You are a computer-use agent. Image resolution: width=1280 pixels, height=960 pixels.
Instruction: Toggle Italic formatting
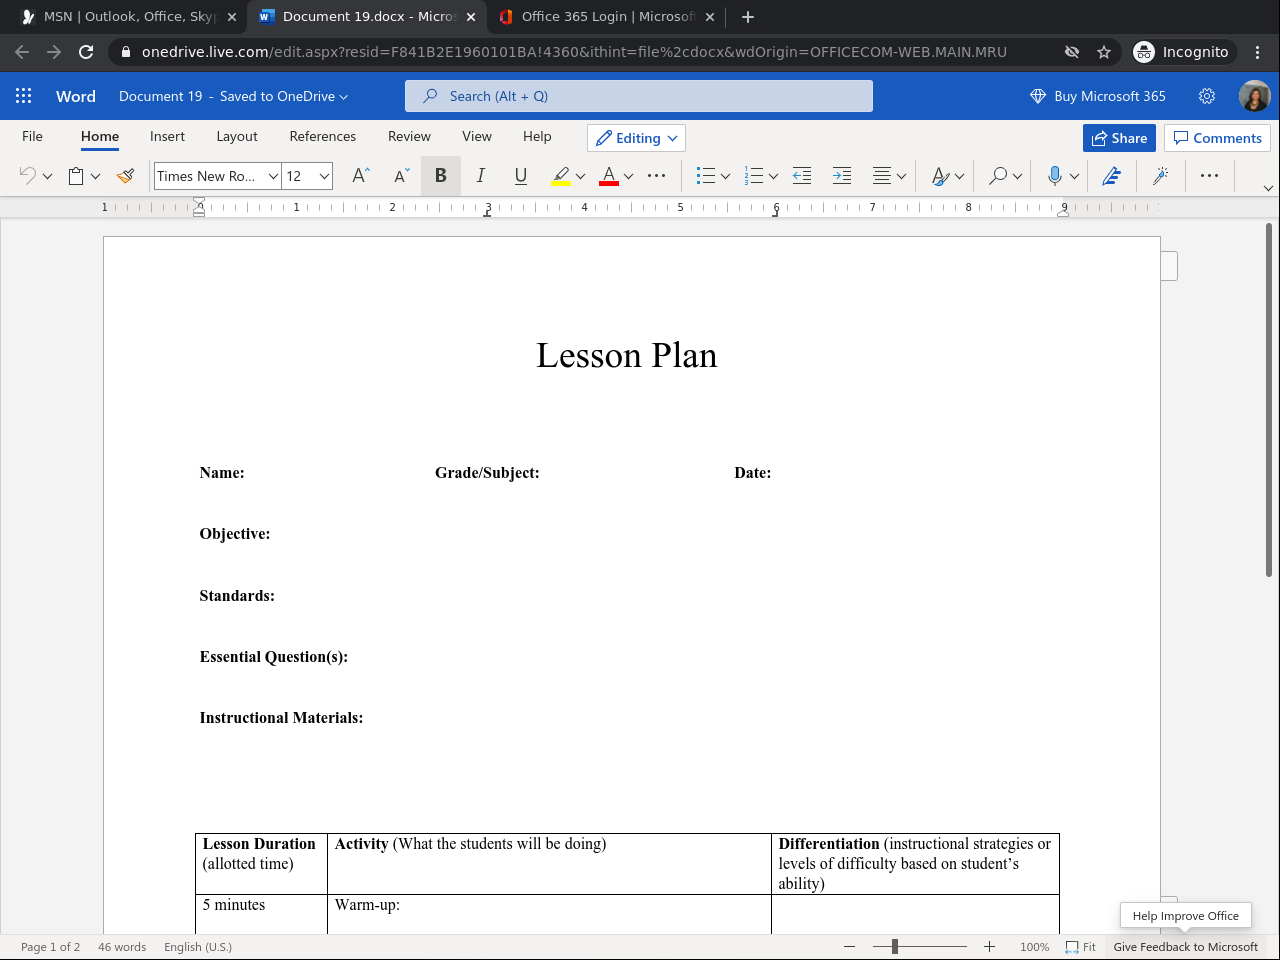tap(480, 176)
